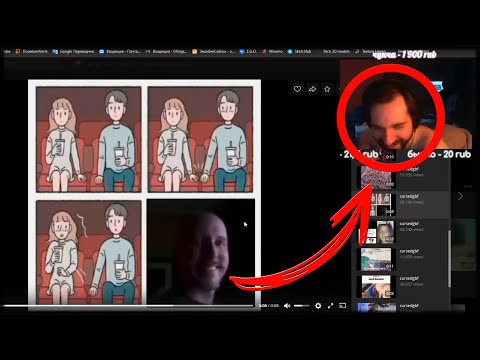Open the E.G.O. bookmark
This screenshot has width=480, height=360.
[248, 51]
